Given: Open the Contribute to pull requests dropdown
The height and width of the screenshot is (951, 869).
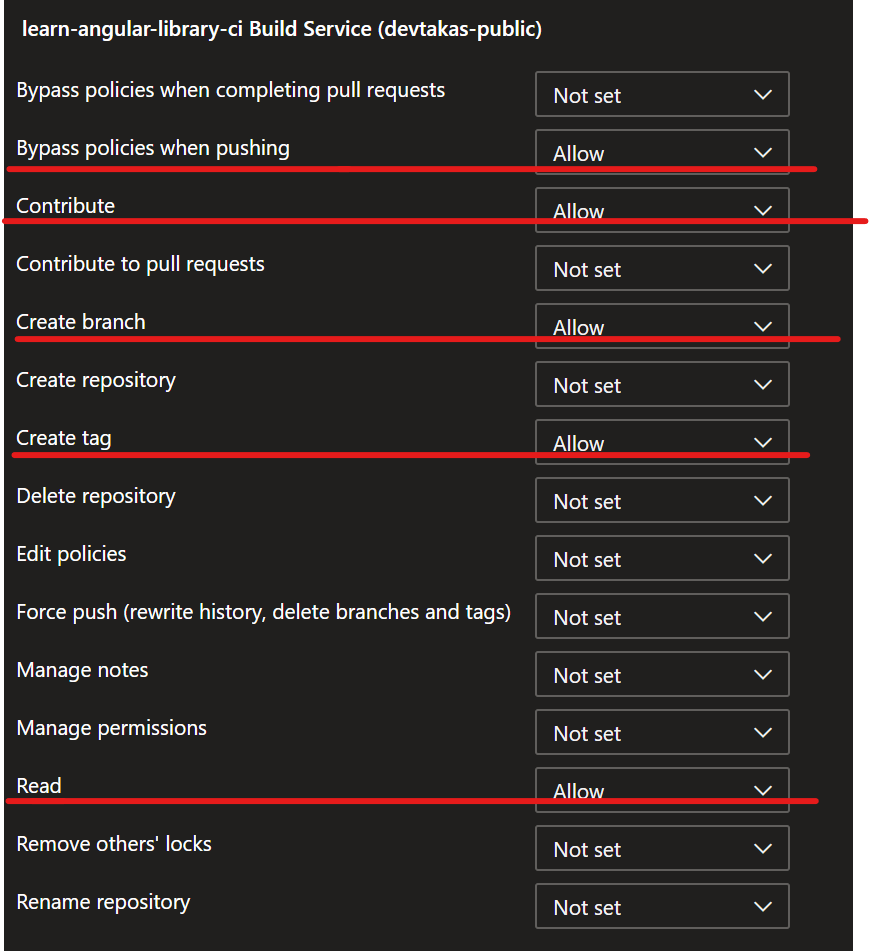Looking at the screenshot, I should pyautogui.click(x=662, y=268).
